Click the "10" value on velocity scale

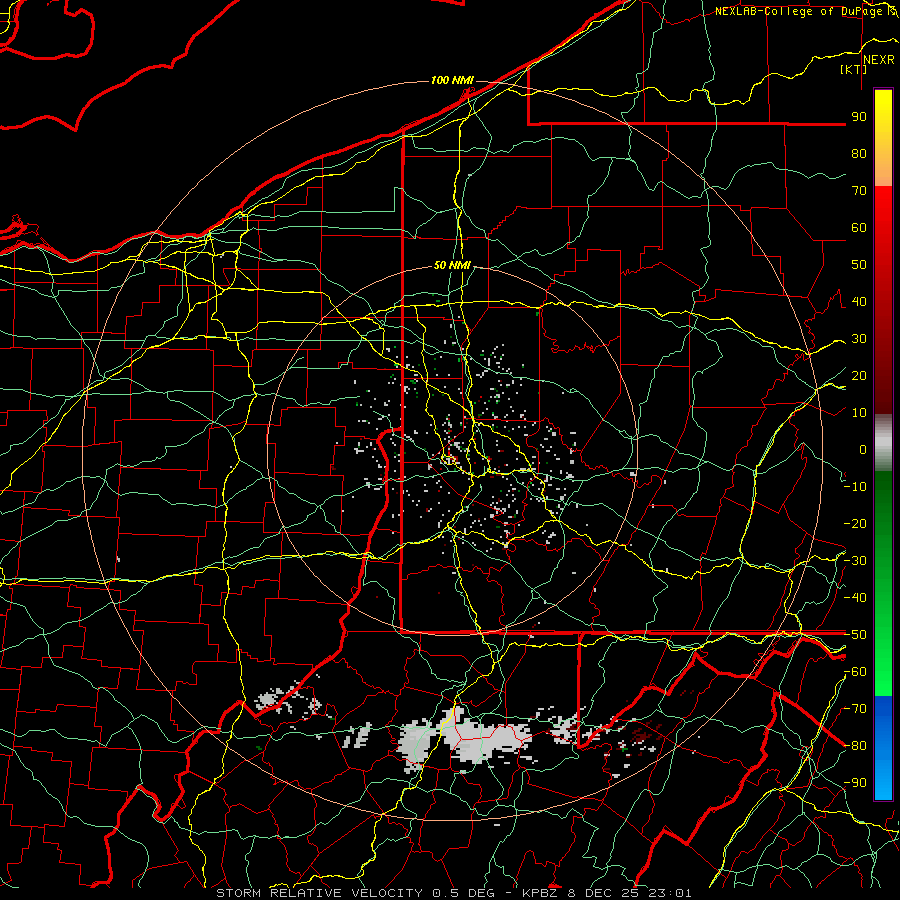[x=859, y=413]
